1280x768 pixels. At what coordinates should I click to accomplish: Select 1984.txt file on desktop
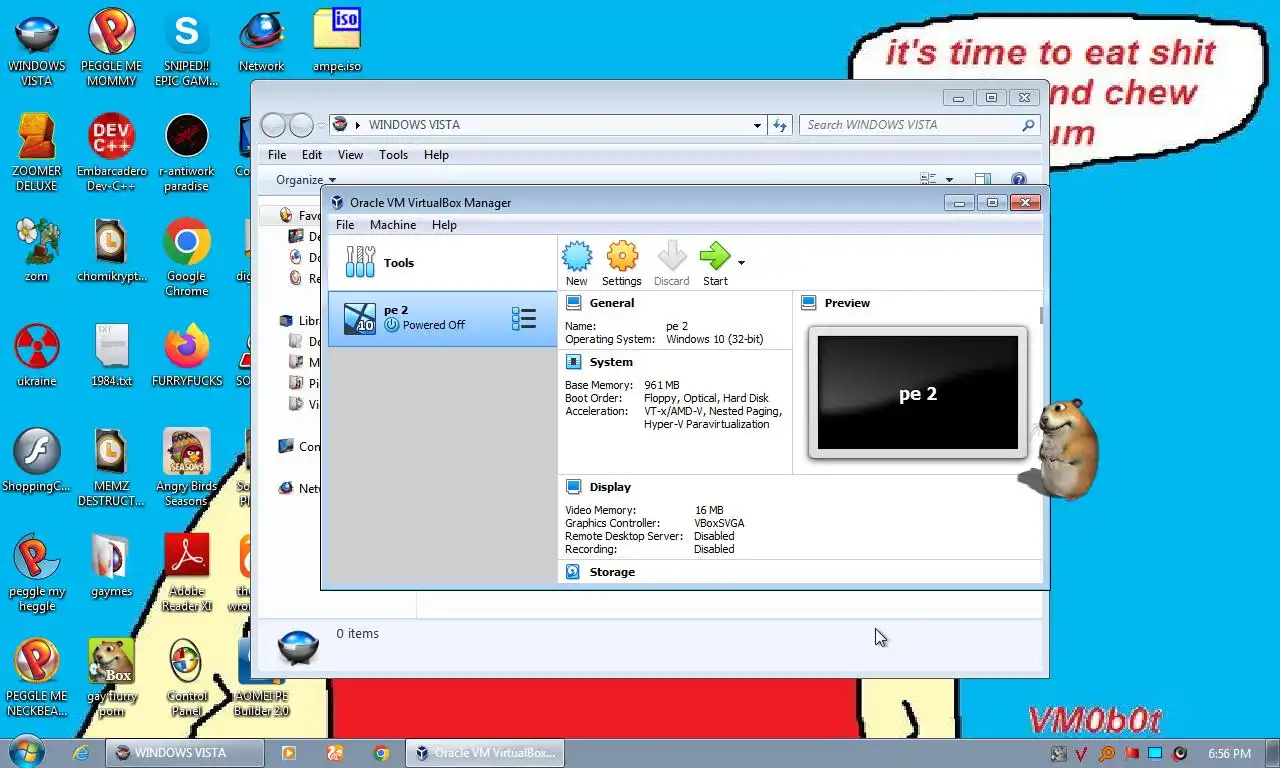point(111,356)
